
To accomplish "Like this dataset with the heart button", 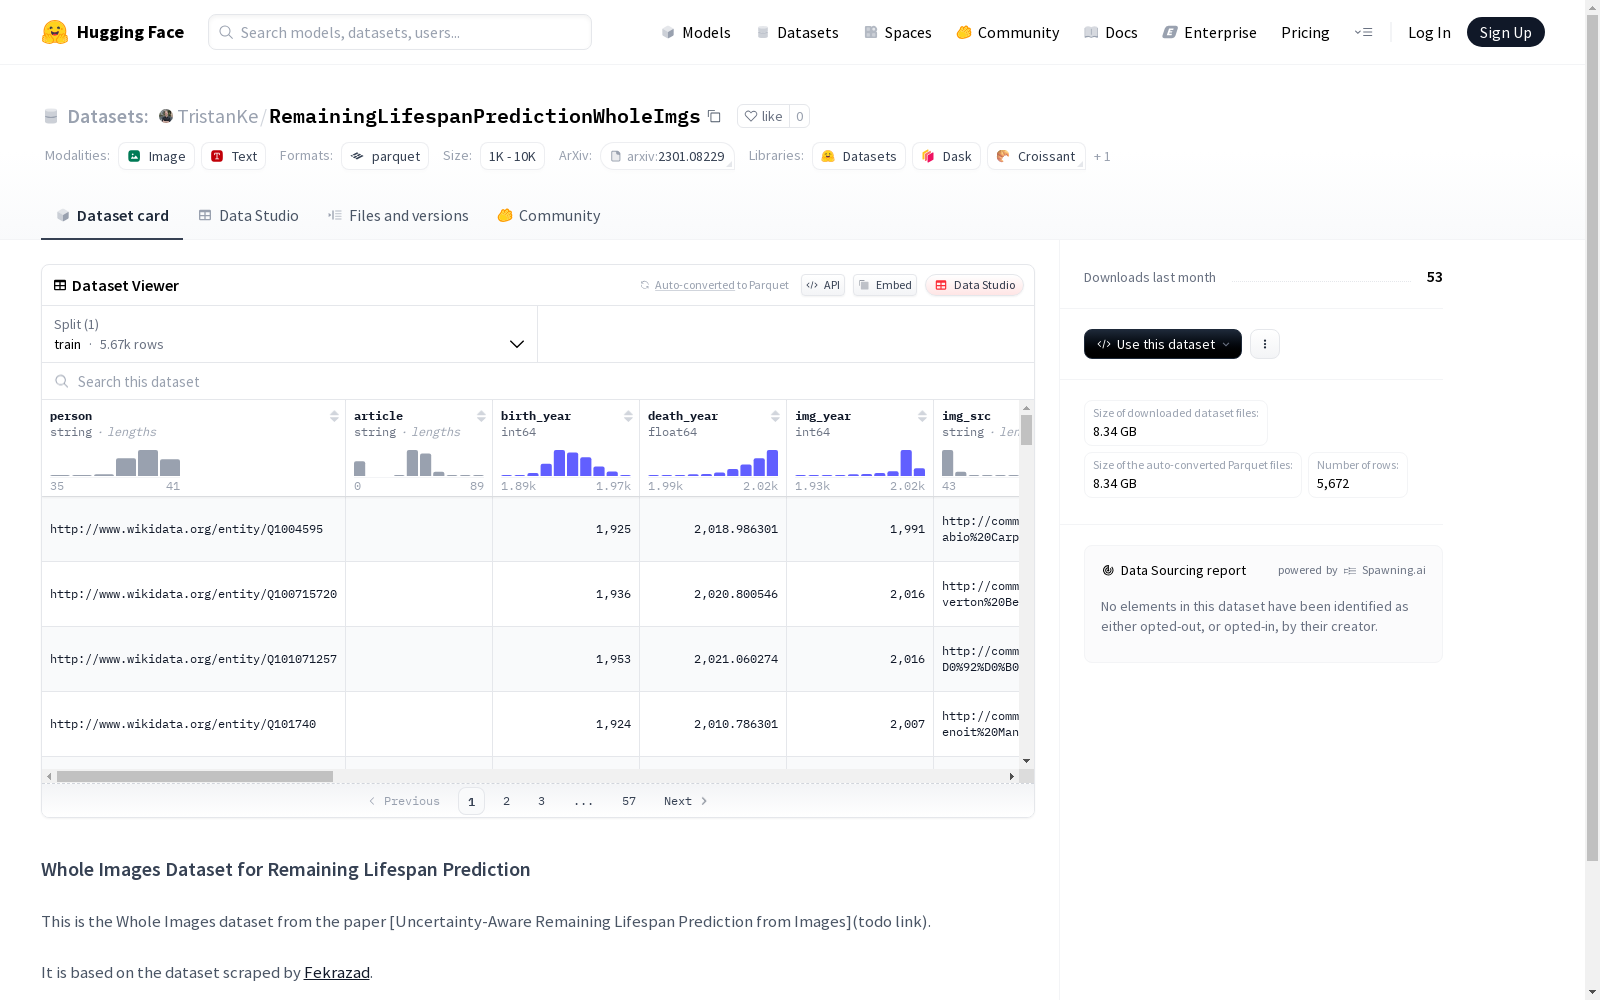I will 763,116.
